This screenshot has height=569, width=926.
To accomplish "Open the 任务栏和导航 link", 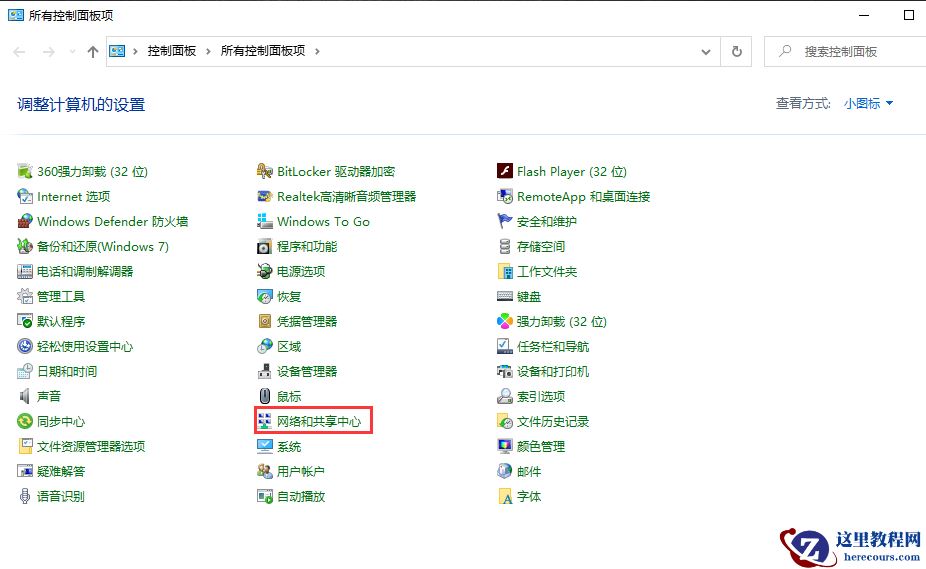I will 553,346.
